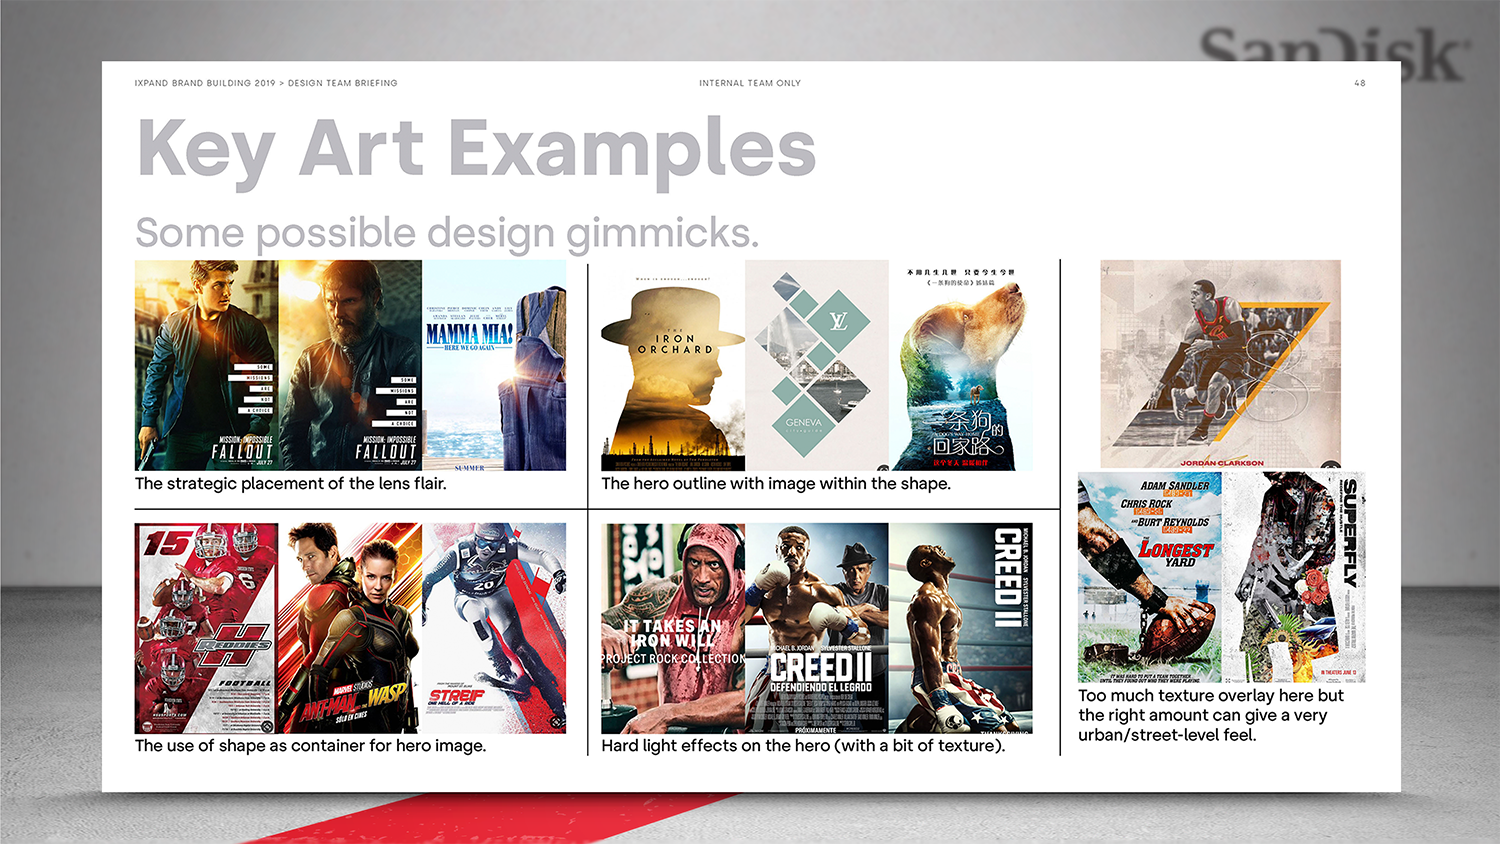Open the Mamma Mia poster thumbnail
The width and height of the screenshot is (1500, 844).
(x=494, y=365)
